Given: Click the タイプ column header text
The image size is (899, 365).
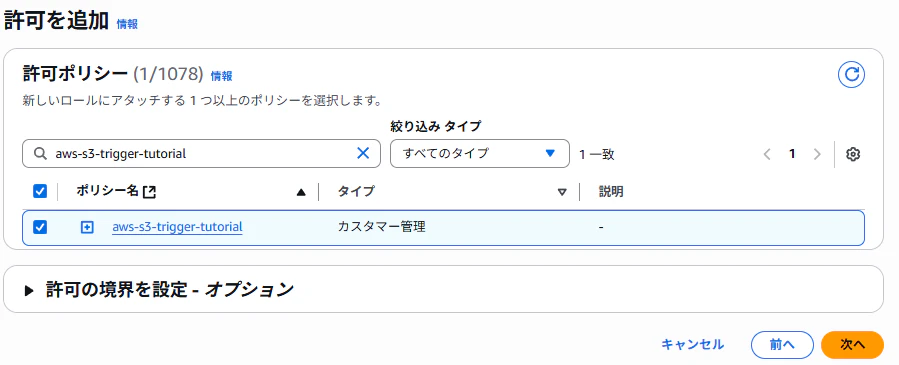Looking at the screenshot, I should click(356, 191).
